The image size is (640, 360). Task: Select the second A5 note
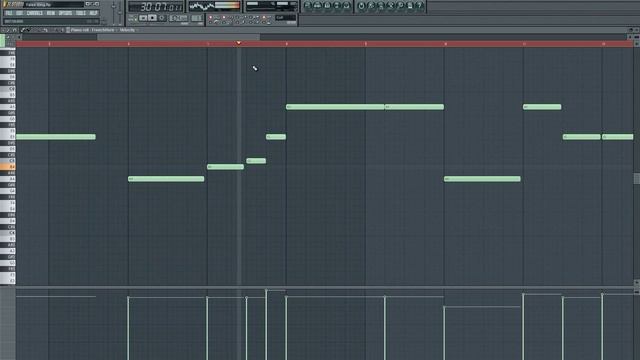tap(414, 107)
